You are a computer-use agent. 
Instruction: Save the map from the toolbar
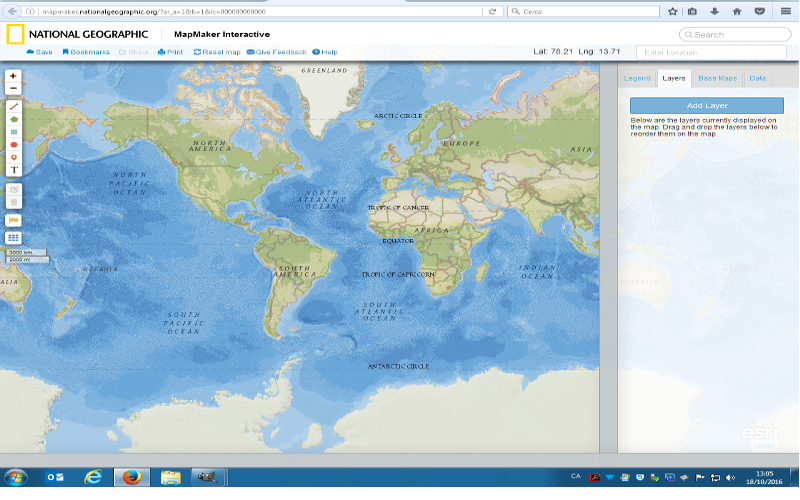40,51
